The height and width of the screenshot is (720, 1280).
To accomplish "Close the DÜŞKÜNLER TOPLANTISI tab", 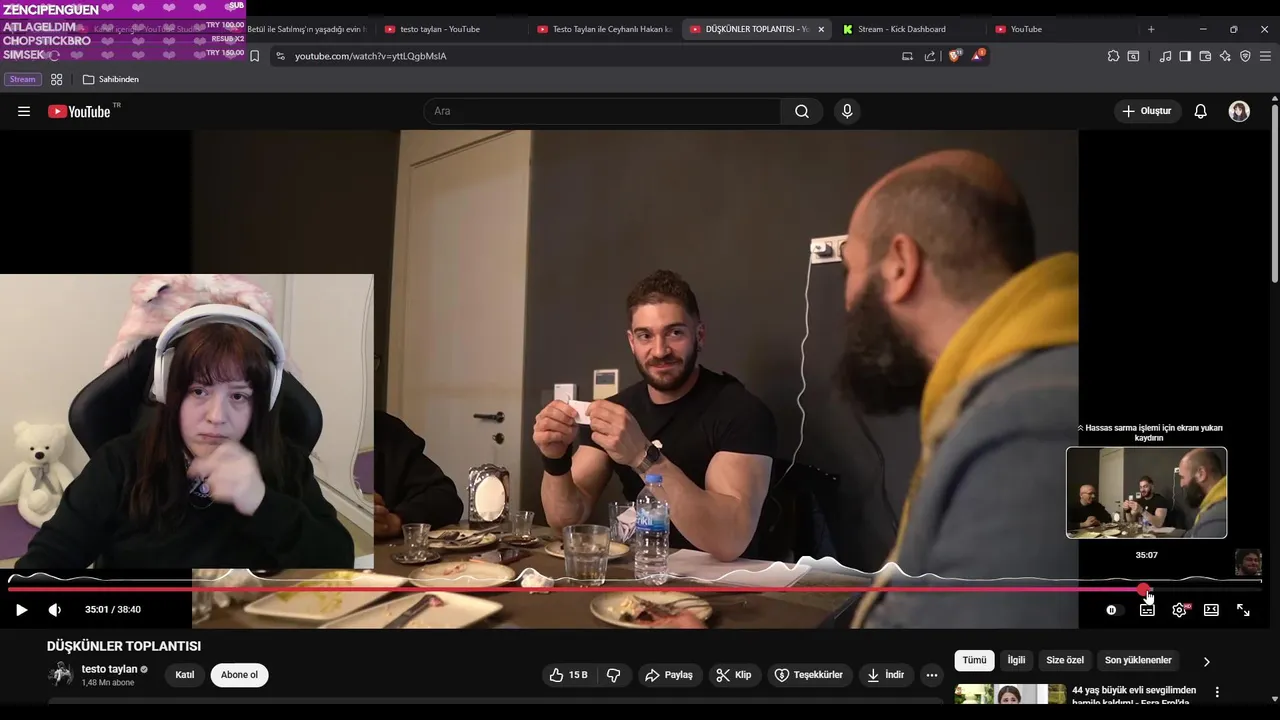I will point(822,29).
